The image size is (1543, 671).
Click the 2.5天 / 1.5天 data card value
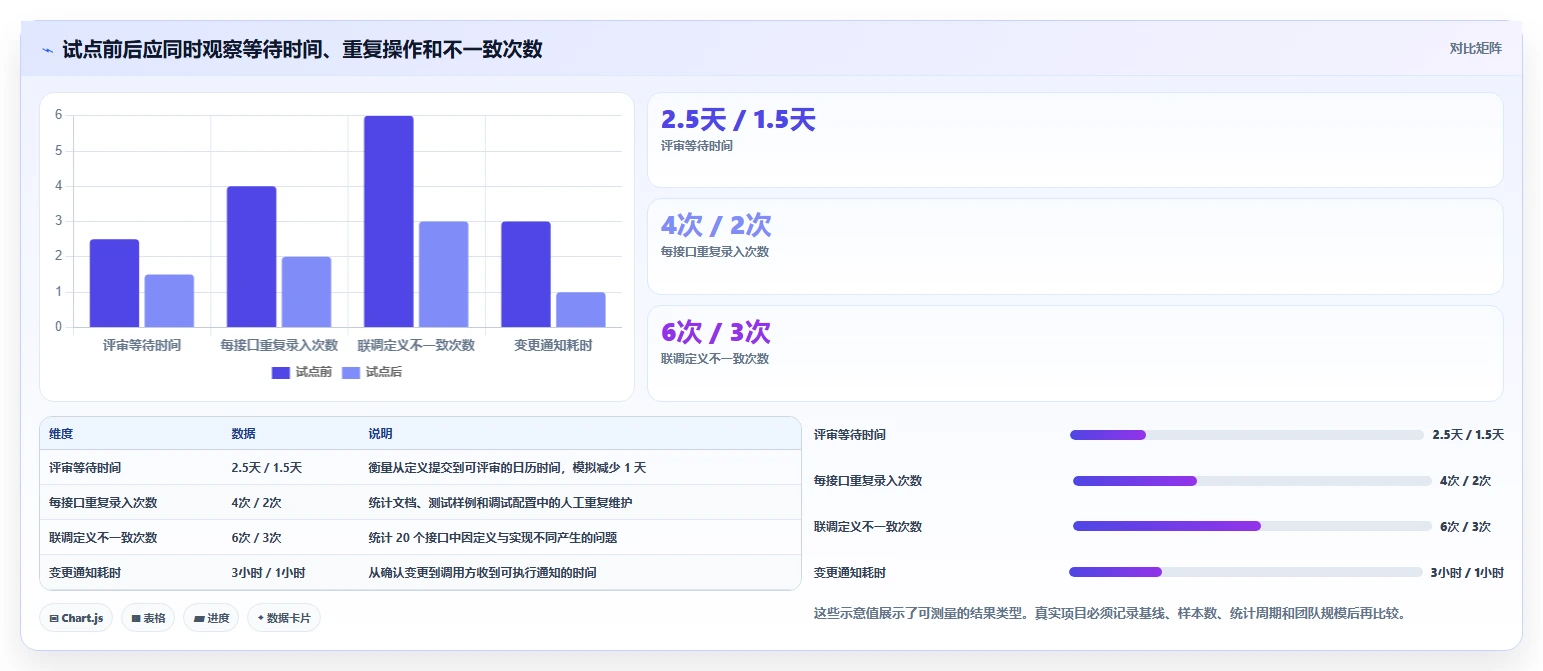tap(738, 120)
